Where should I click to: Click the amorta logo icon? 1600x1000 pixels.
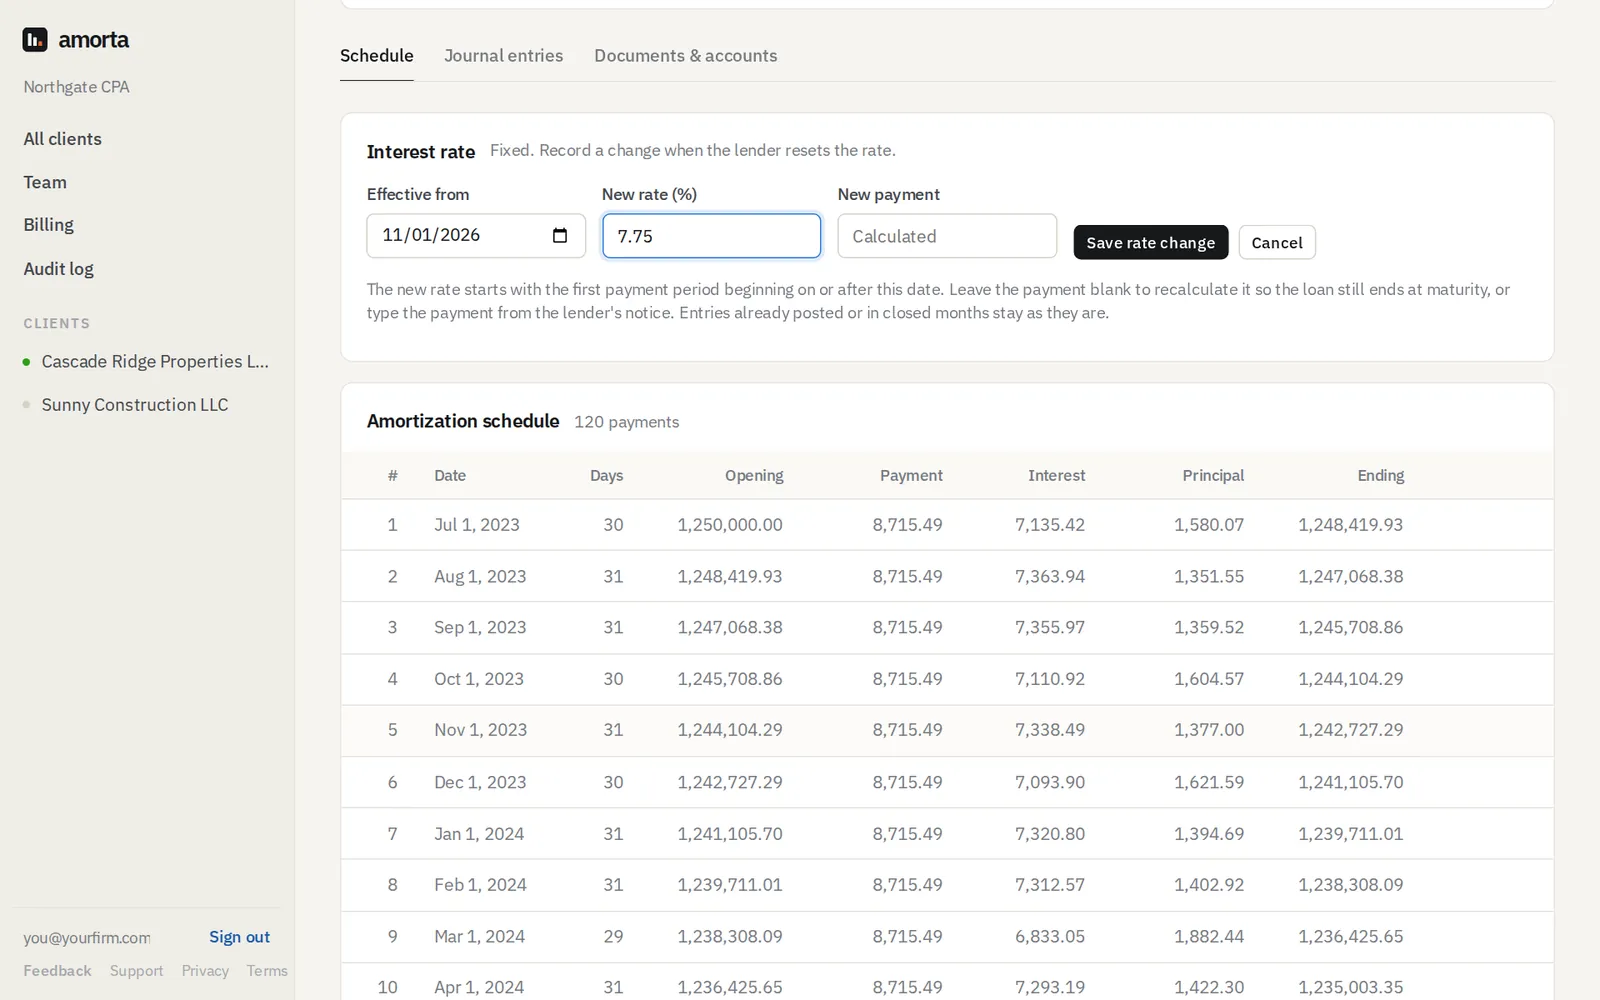pyautogui.click(x=35, y=40)
